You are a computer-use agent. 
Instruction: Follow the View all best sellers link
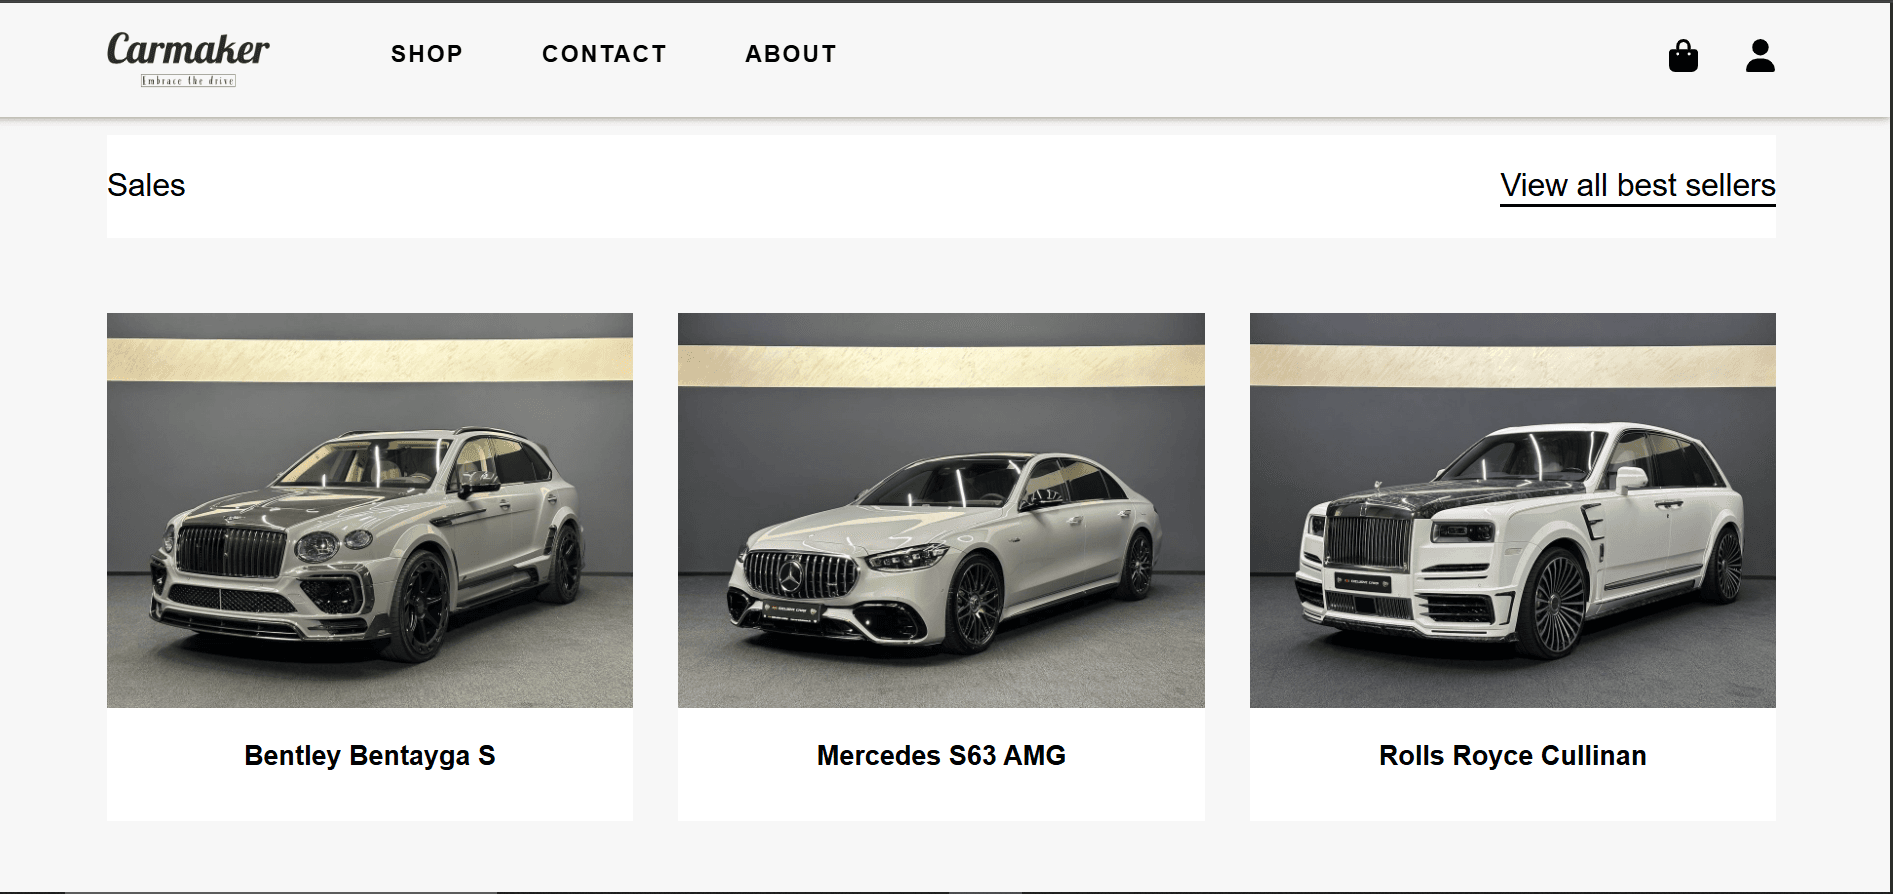pyautogui.click(x=1638, y=186)
